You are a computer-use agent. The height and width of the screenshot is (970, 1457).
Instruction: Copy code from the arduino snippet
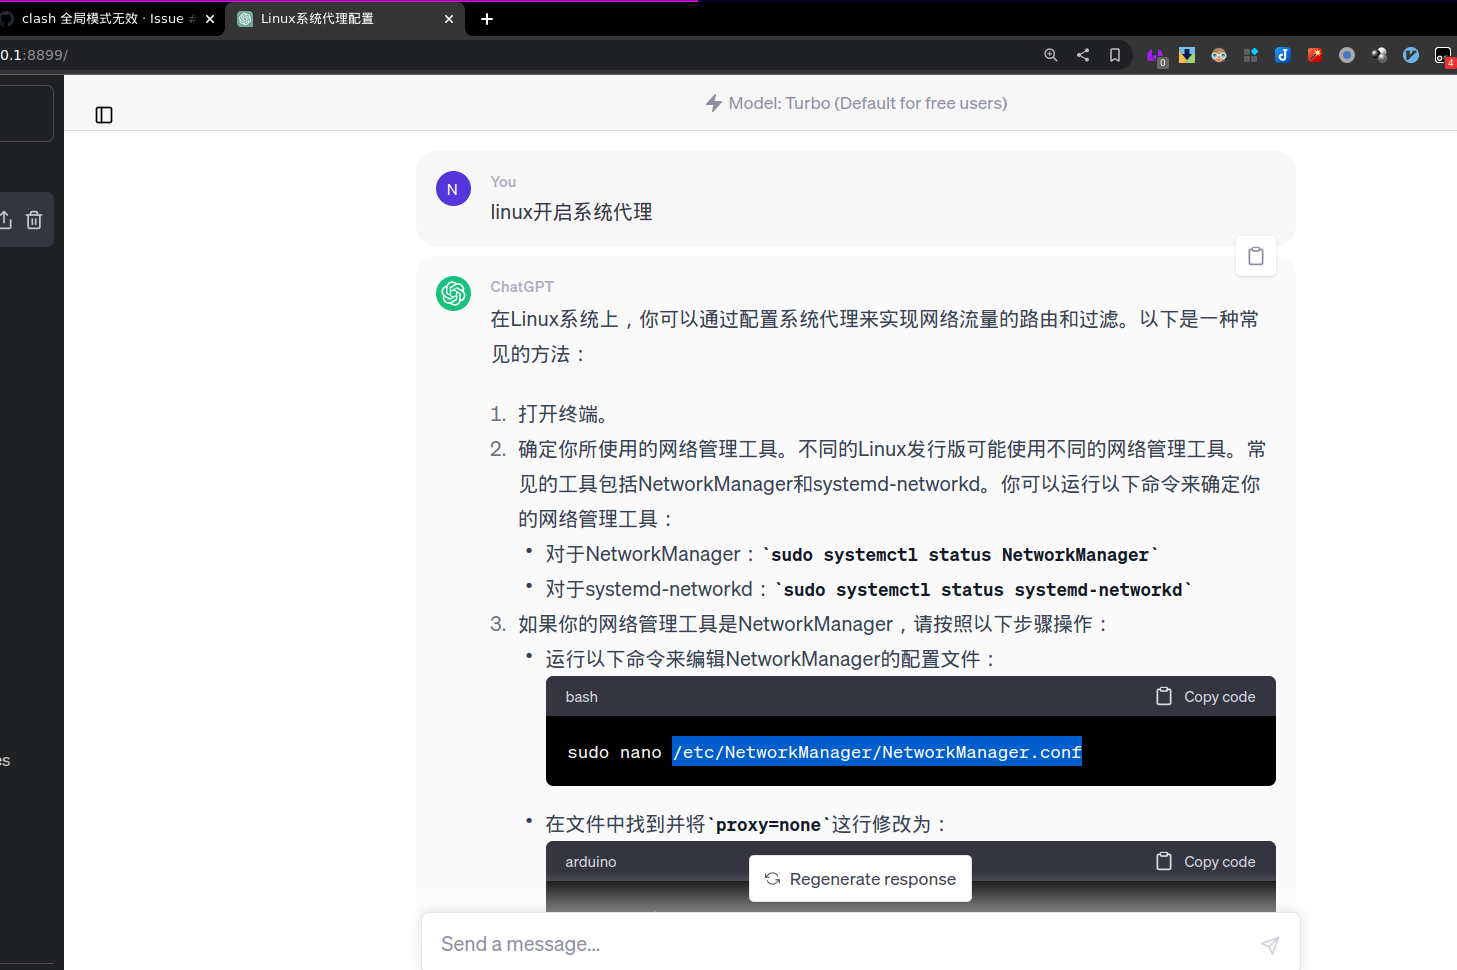tap(1204, 861)
